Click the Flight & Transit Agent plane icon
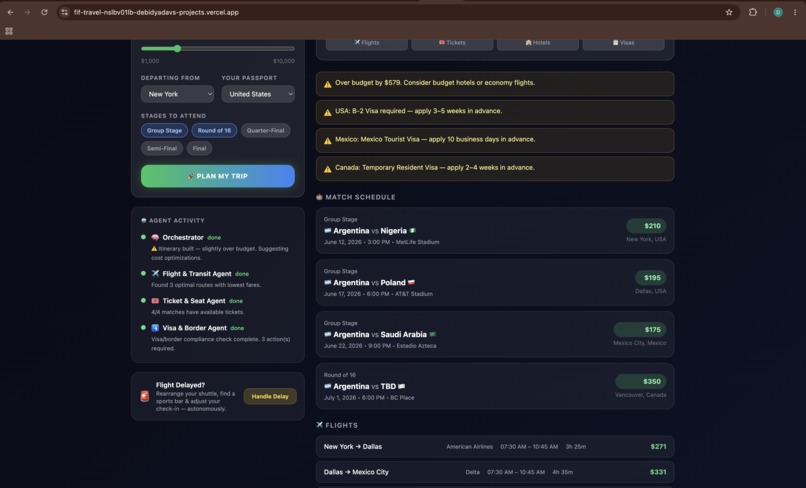 click(155, 274)
